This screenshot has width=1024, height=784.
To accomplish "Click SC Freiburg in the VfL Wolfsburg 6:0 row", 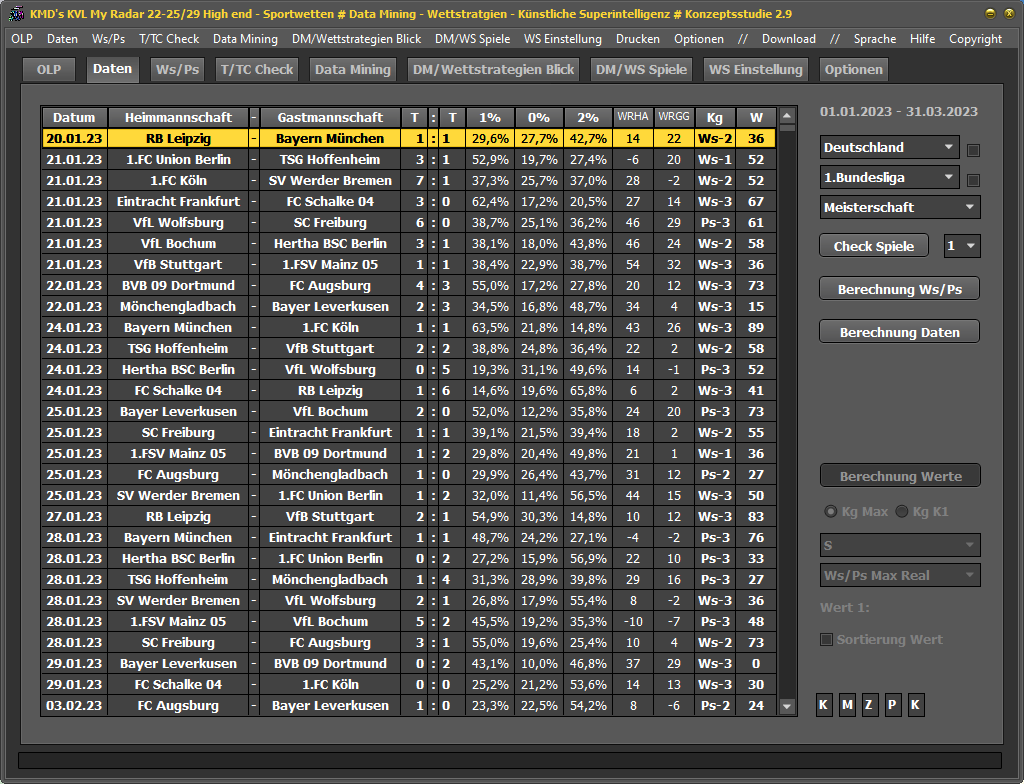I will pos(330,222).
